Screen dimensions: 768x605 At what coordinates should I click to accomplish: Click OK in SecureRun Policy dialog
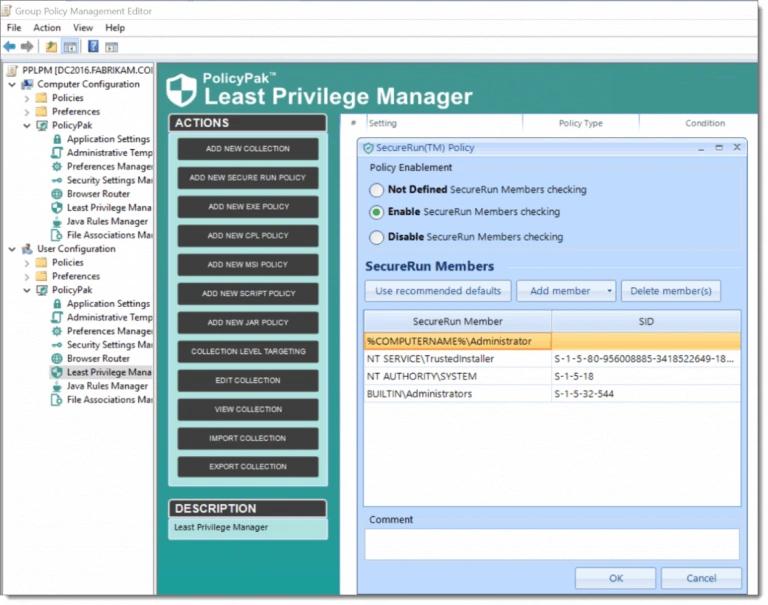coord(615,578)
